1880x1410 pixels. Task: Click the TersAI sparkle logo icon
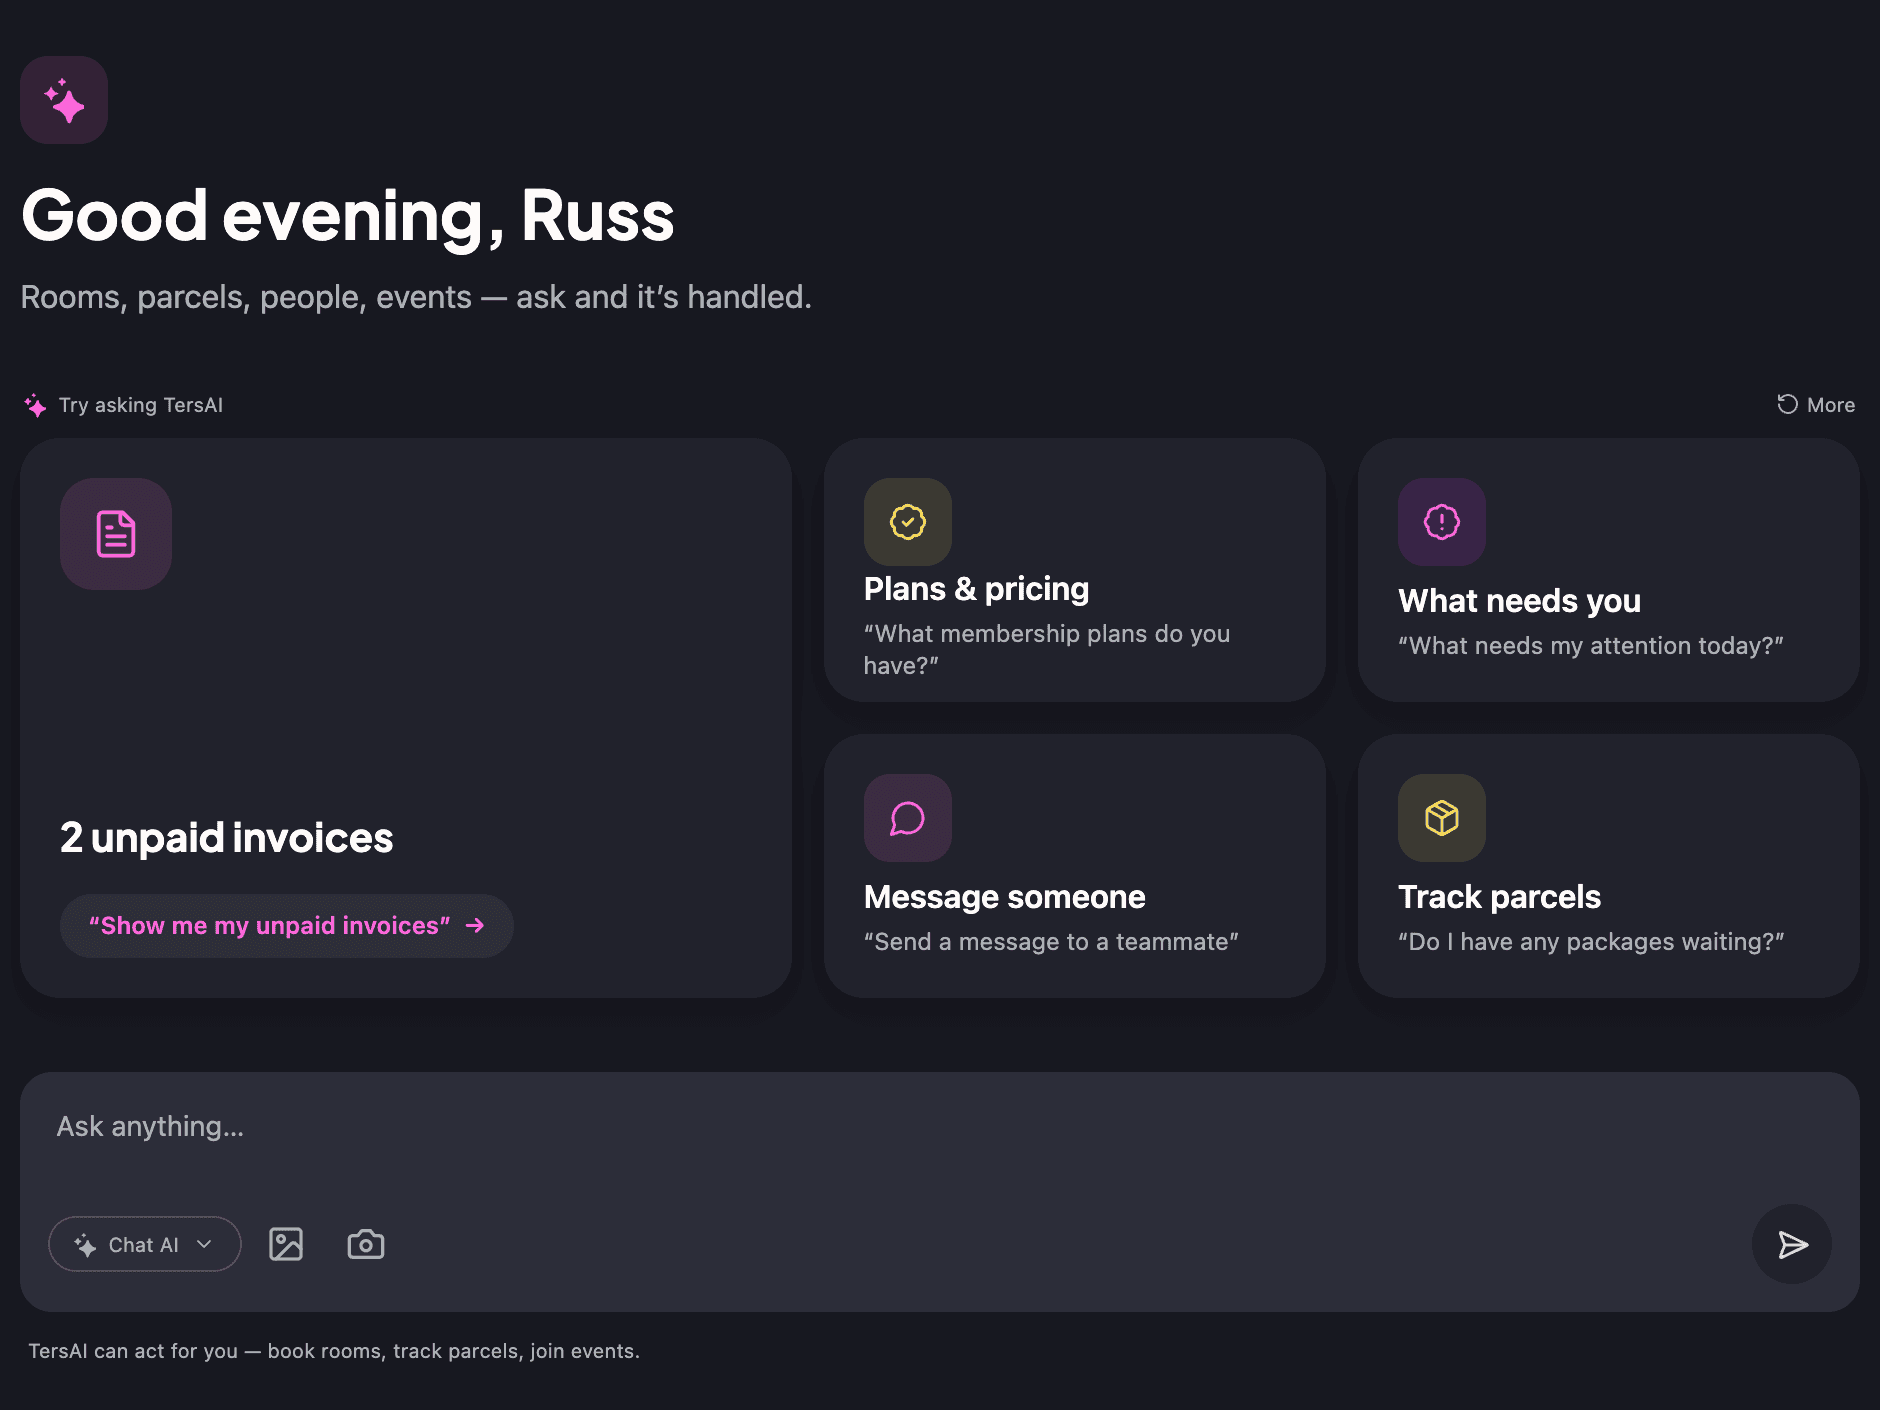tap(64, 100)
